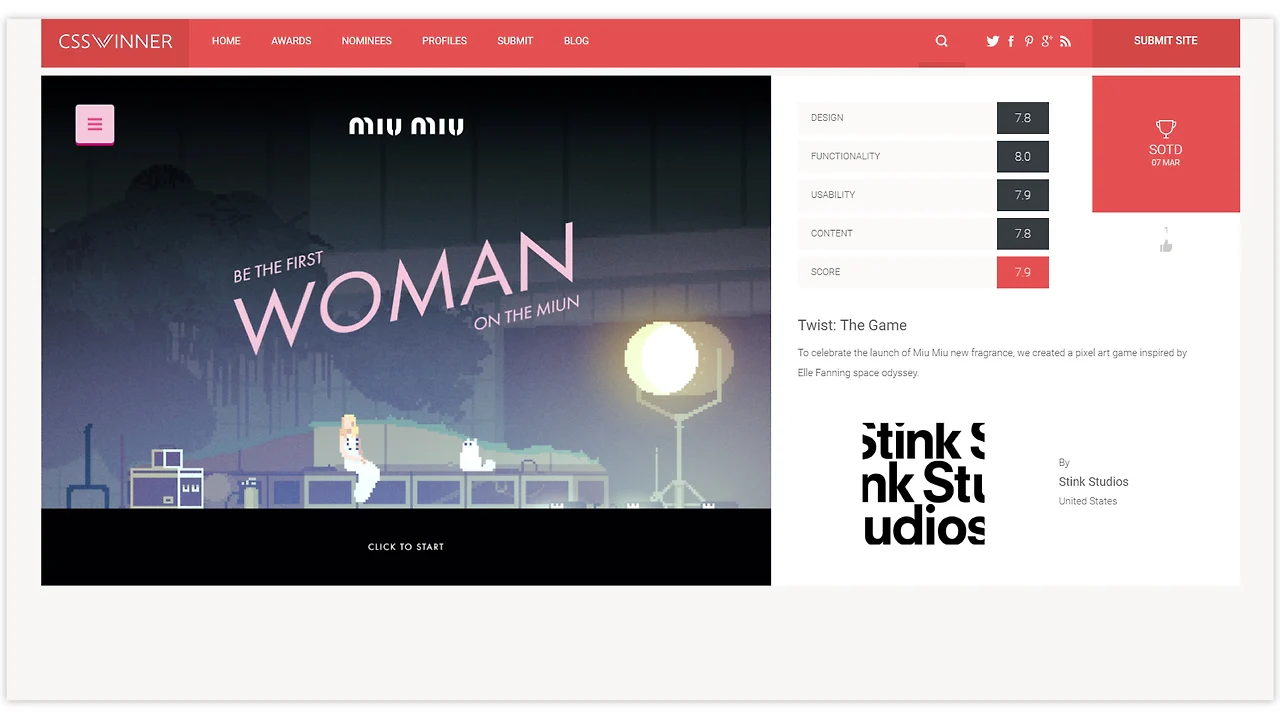Click the 'Click to Start' text
The width and height of the screenshot is (1280, 719).
[x=406, y=547]
